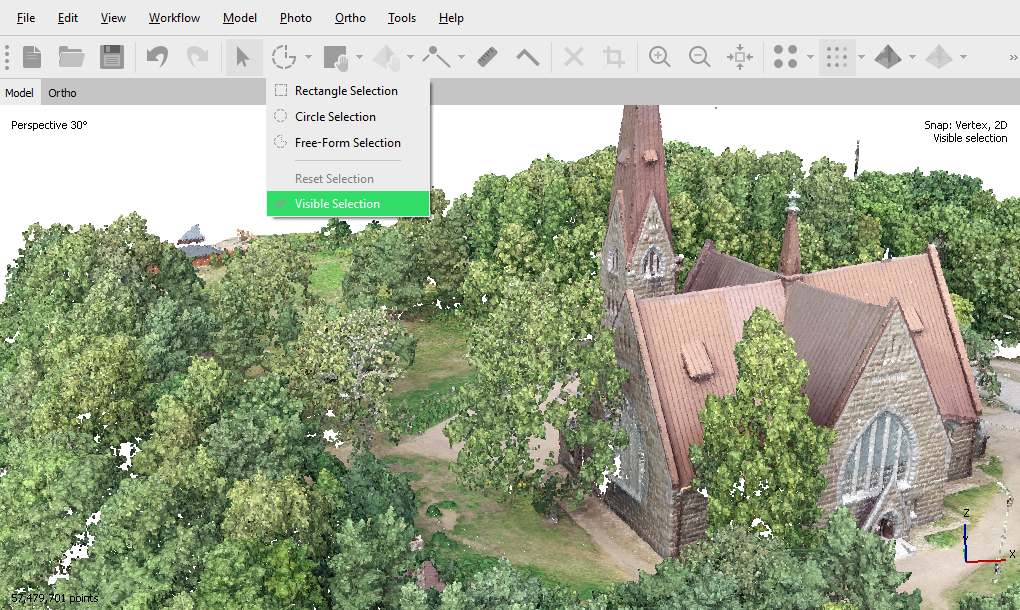
Task: Switch to the Ortho tab
Action: click(62, 93)
